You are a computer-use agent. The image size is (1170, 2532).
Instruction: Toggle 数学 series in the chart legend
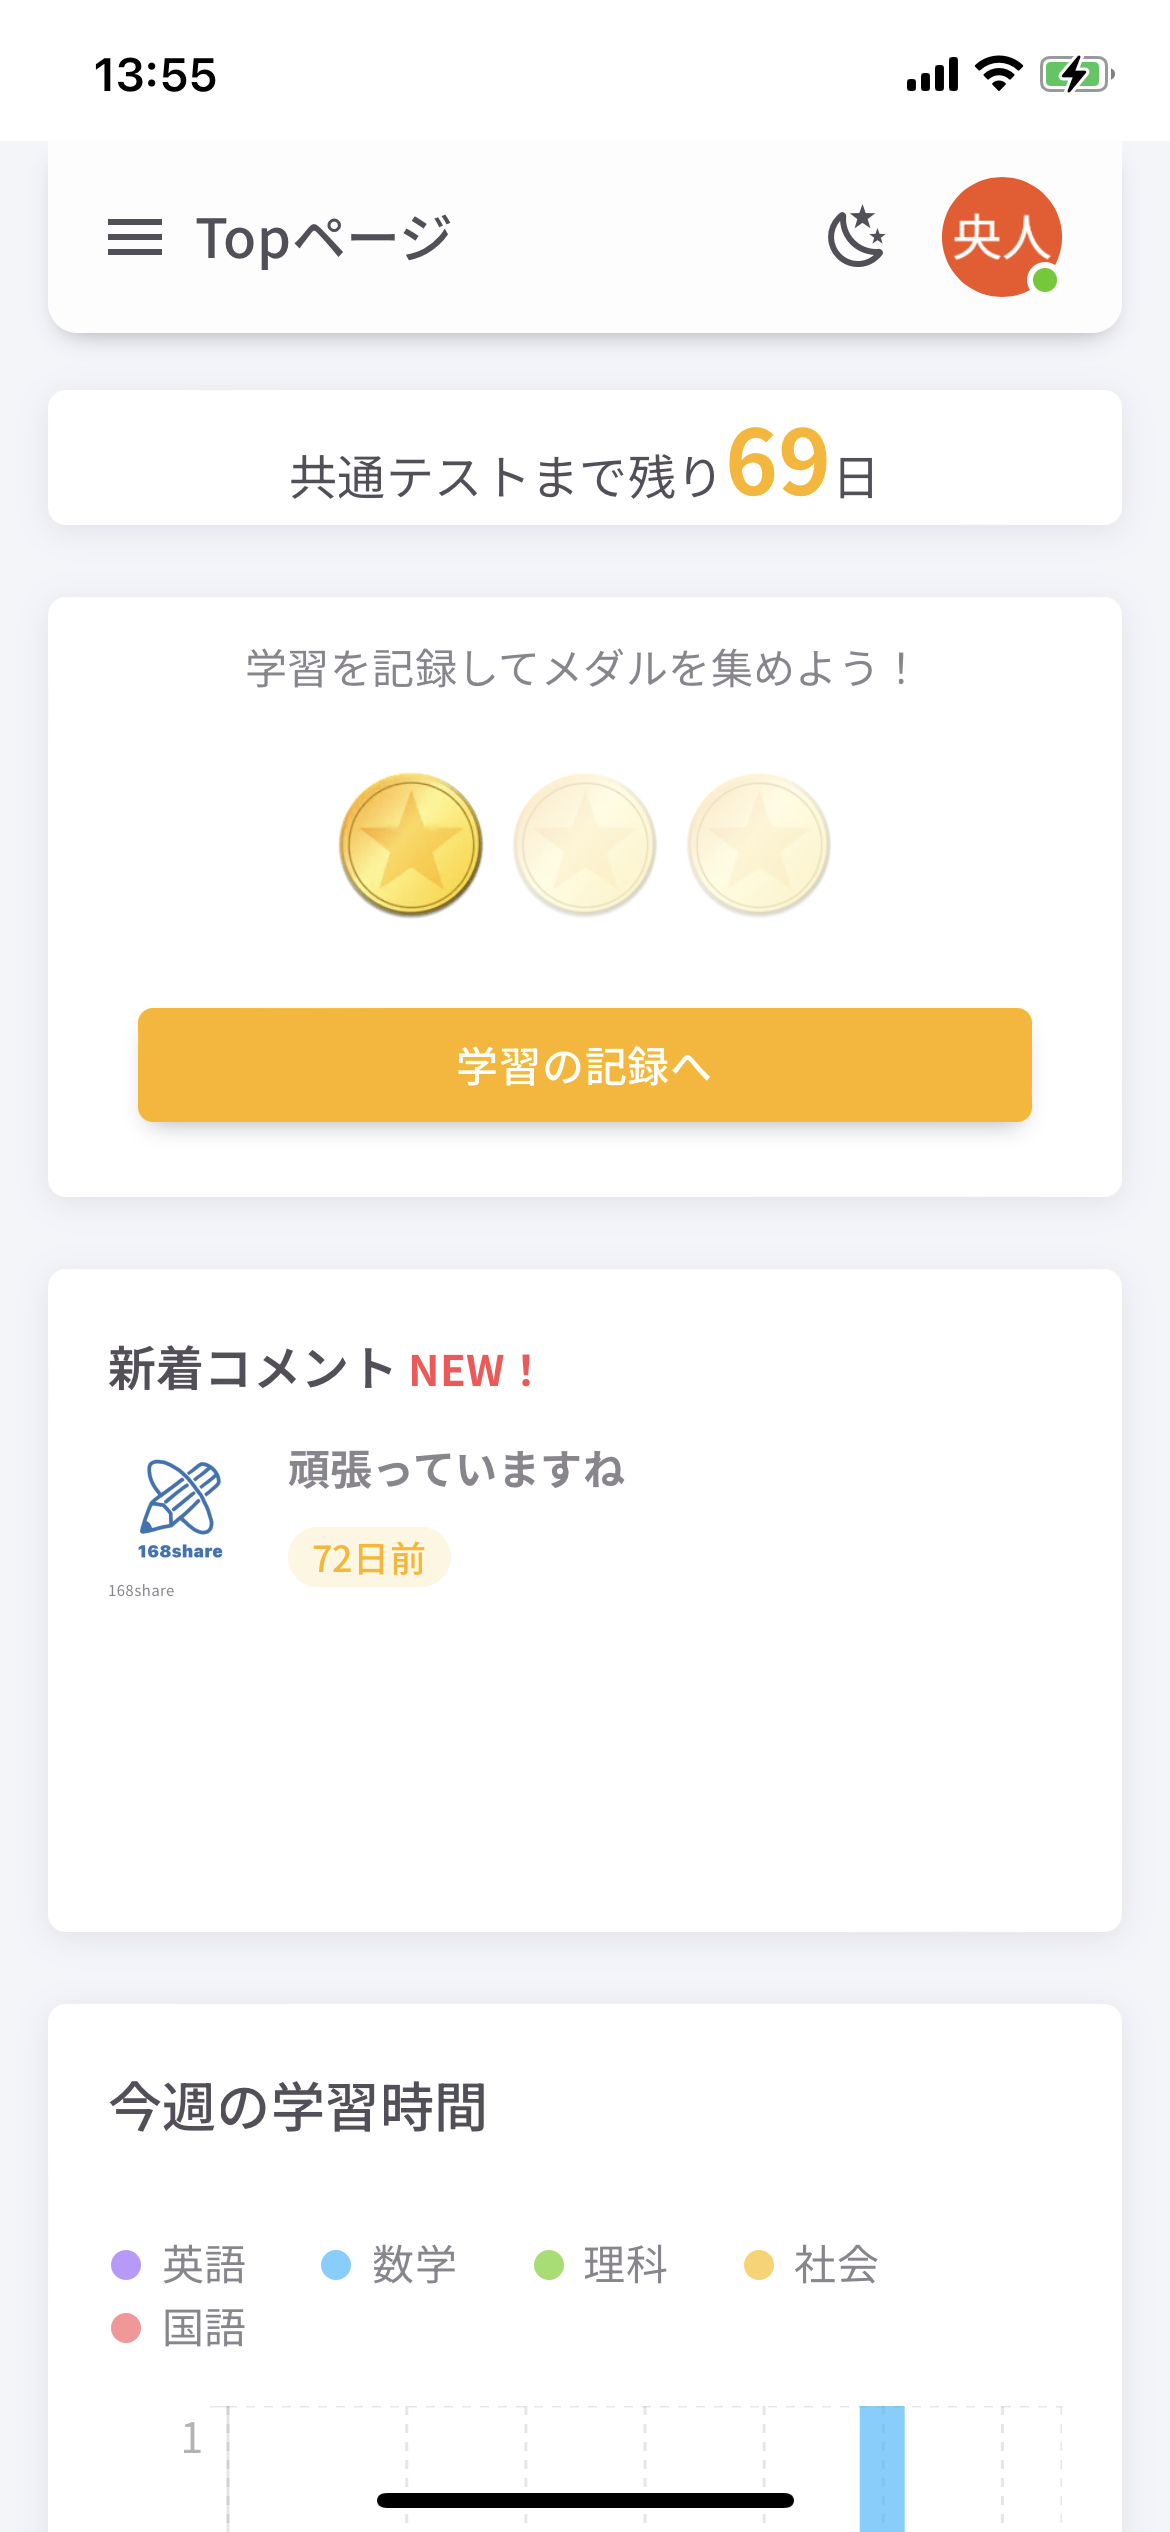coord(388,2265)
